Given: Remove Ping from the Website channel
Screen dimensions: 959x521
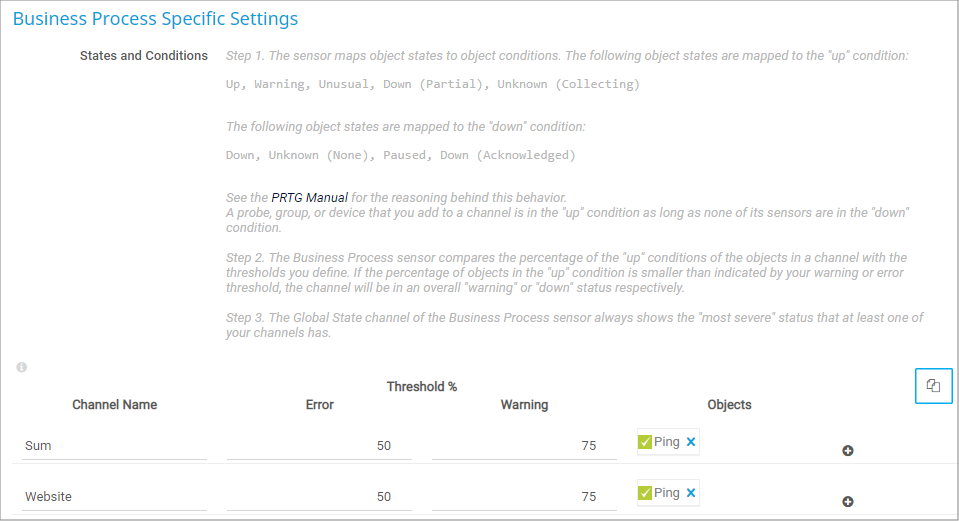Looking at the screenshot, I should coord(691,493).
